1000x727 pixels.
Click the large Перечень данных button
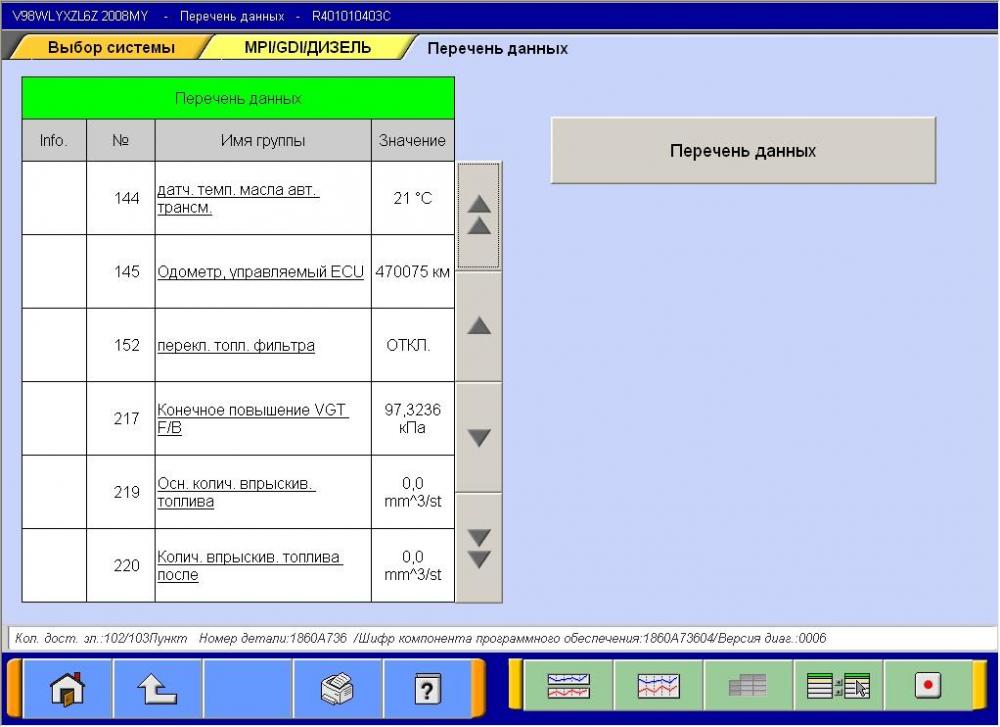[743, 151]
